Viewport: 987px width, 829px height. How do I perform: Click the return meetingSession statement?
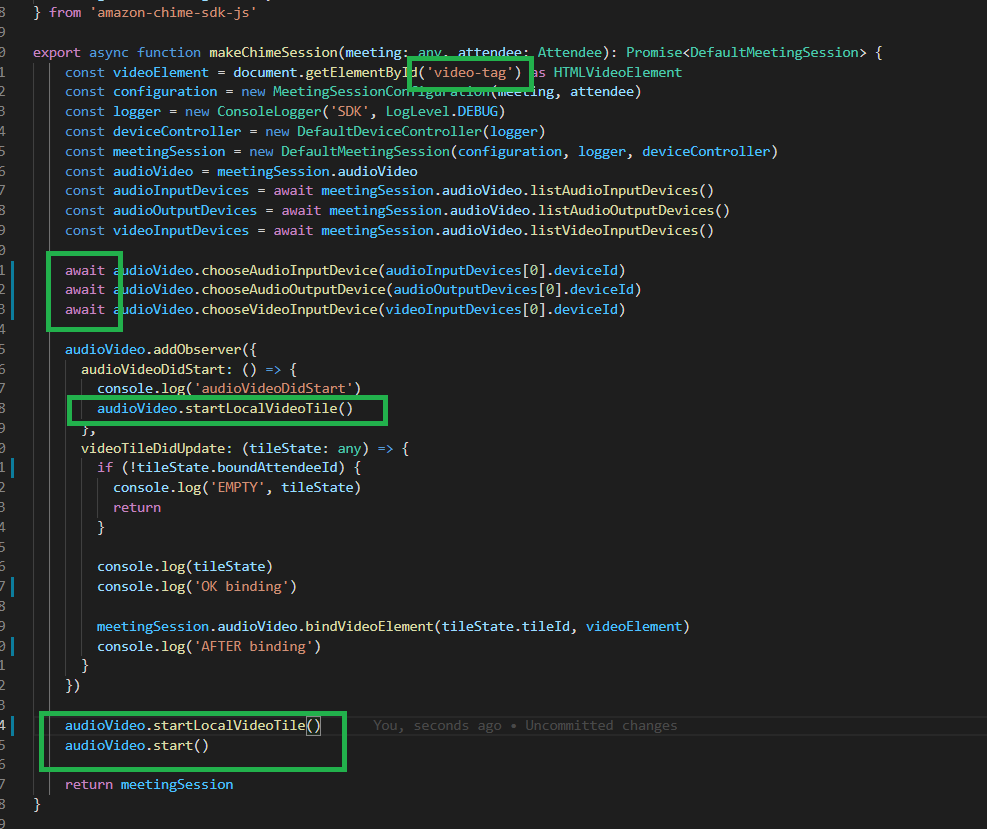(x=149, y=785)
